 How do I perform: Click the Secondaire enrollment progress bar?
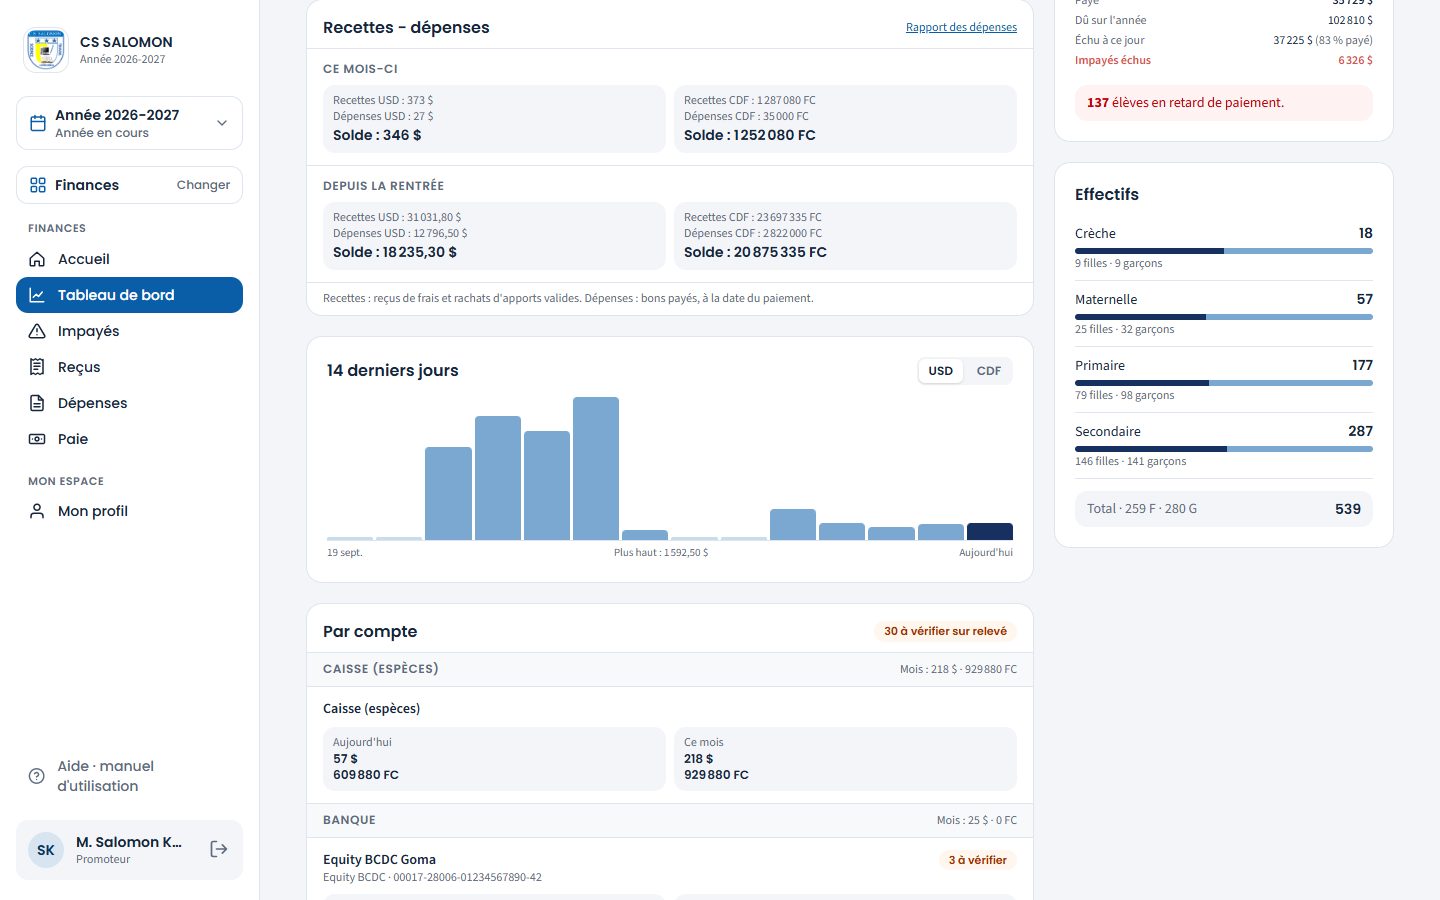tap(1224, 449)
